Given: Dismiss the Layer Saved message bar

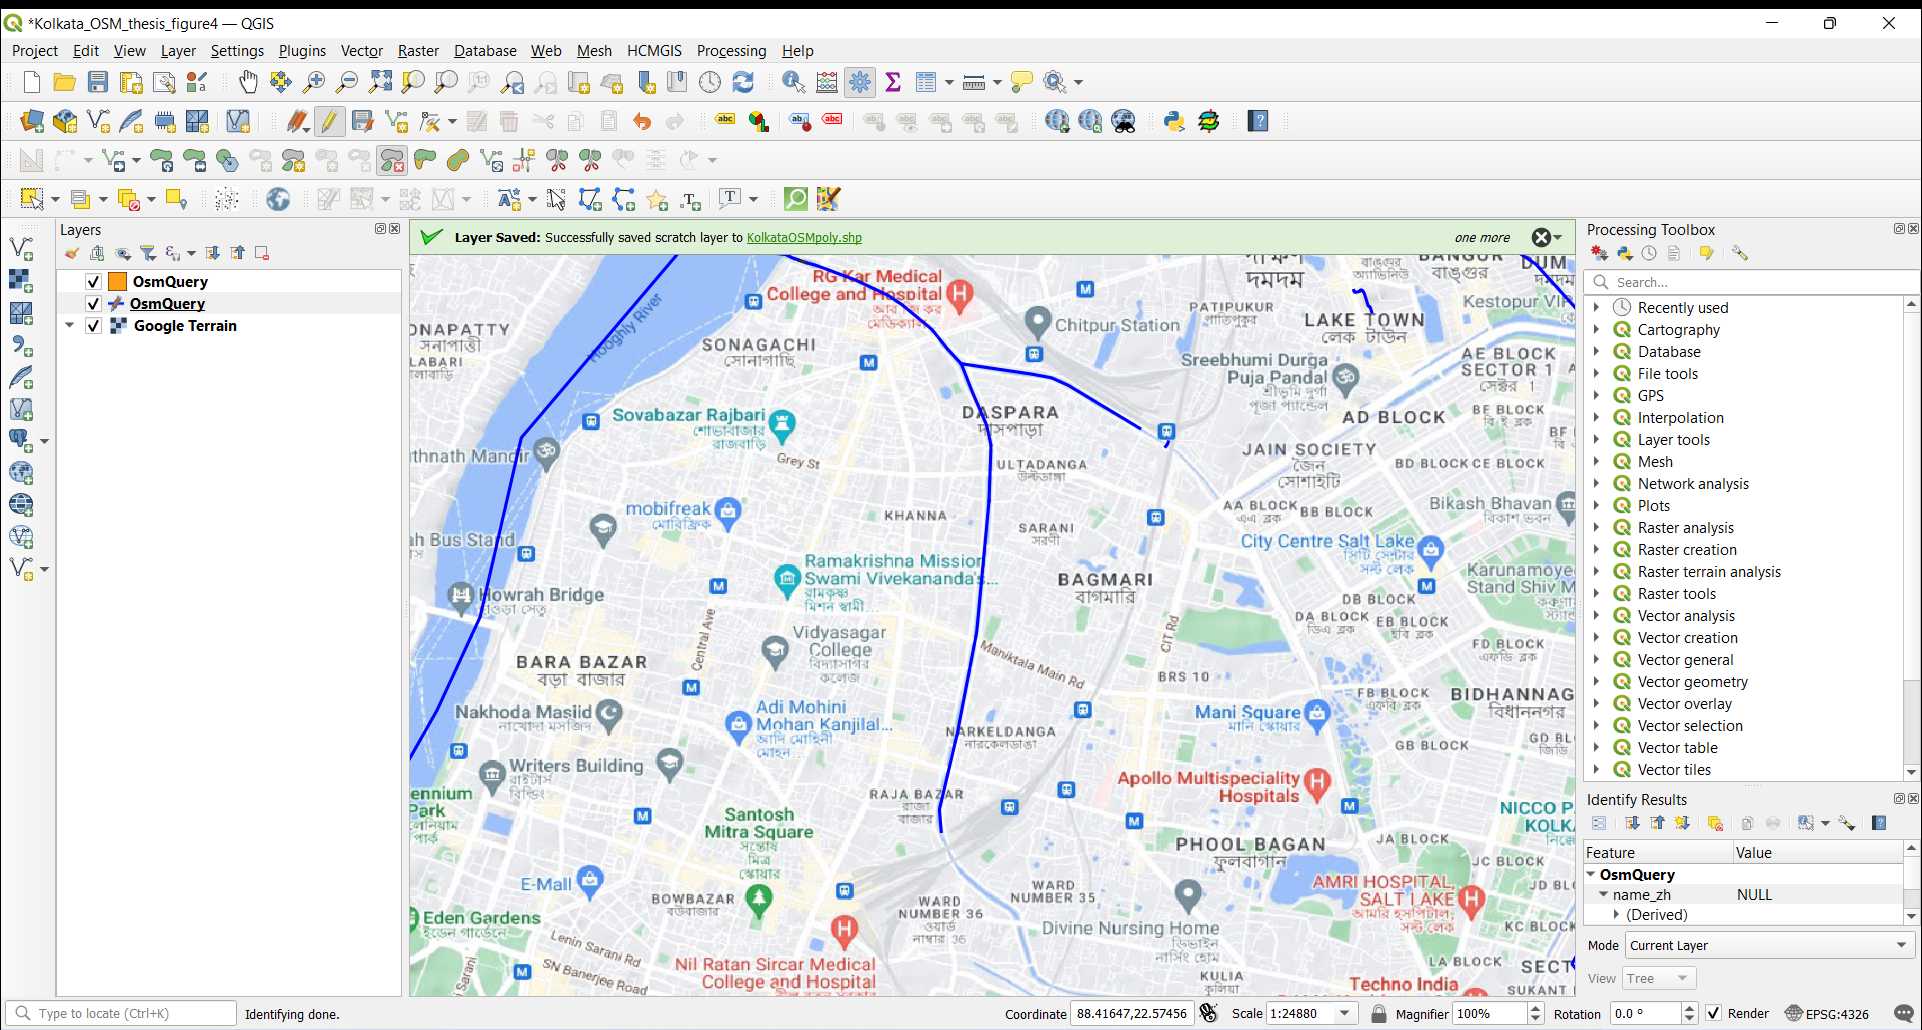Looking at the screenshot, I should pos(1541,237).
